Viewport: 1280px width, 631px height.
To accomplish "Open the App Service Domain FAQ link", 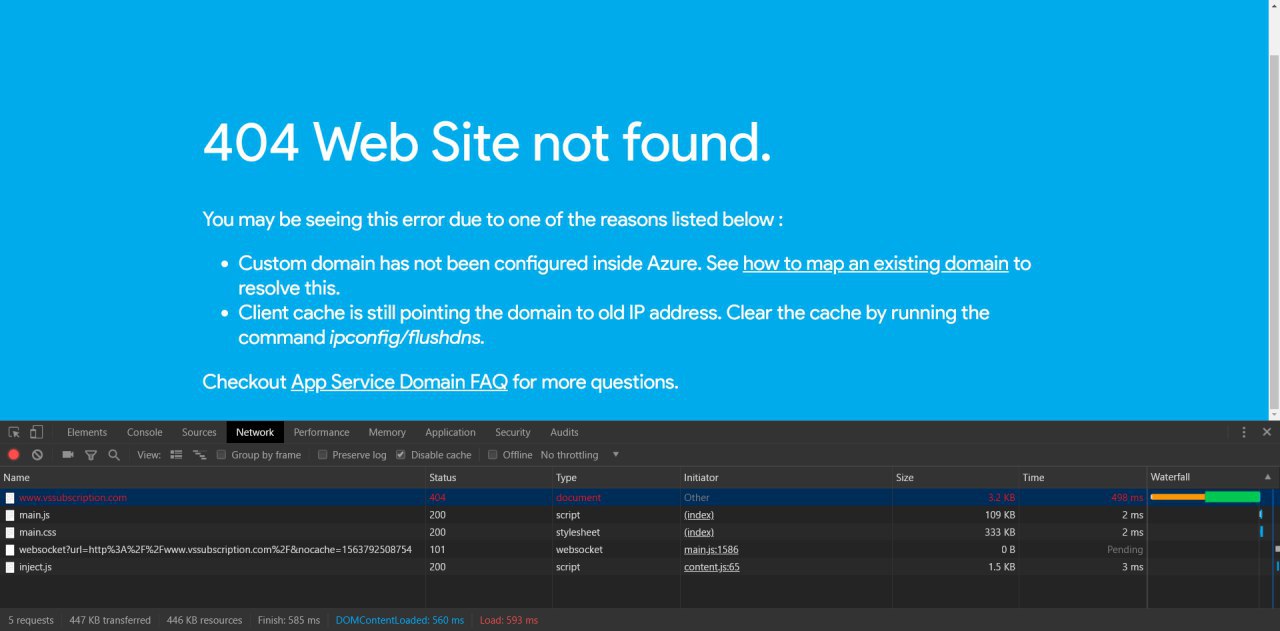I will [399, 382].
